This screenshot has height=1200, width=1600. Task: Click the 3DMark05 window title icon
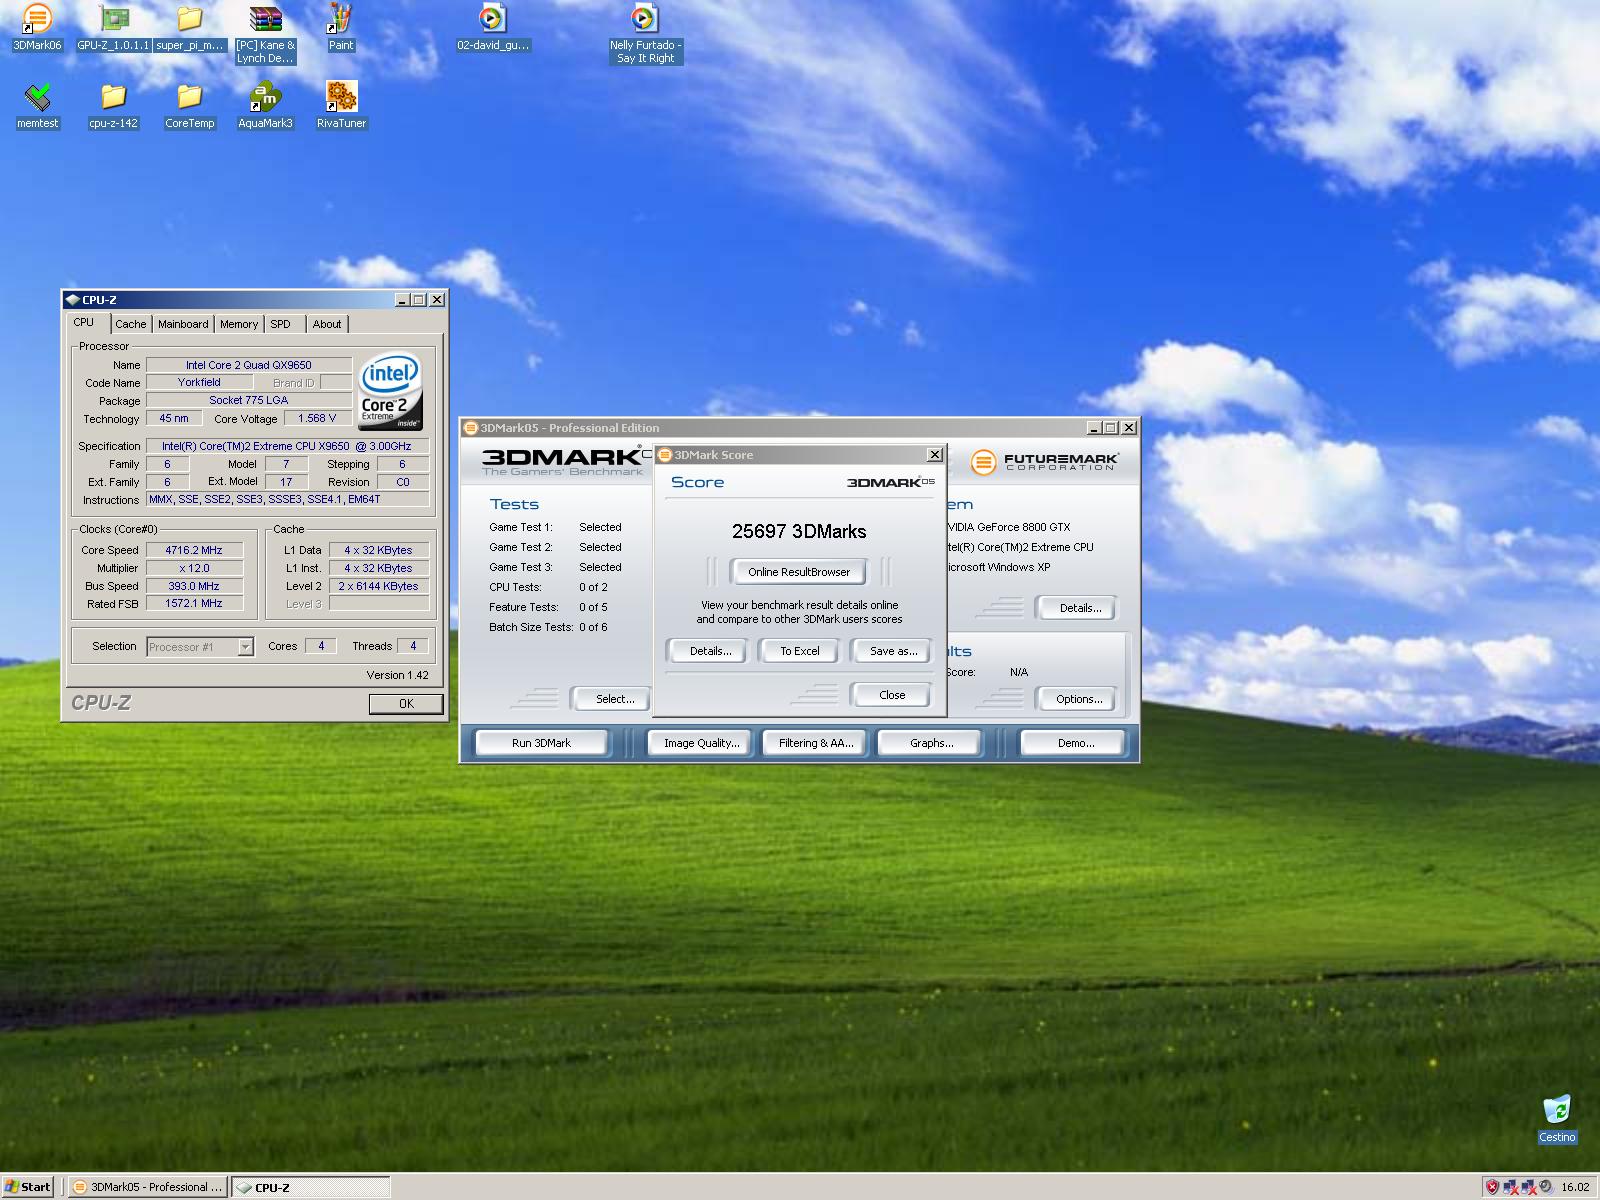coord(471,428)
